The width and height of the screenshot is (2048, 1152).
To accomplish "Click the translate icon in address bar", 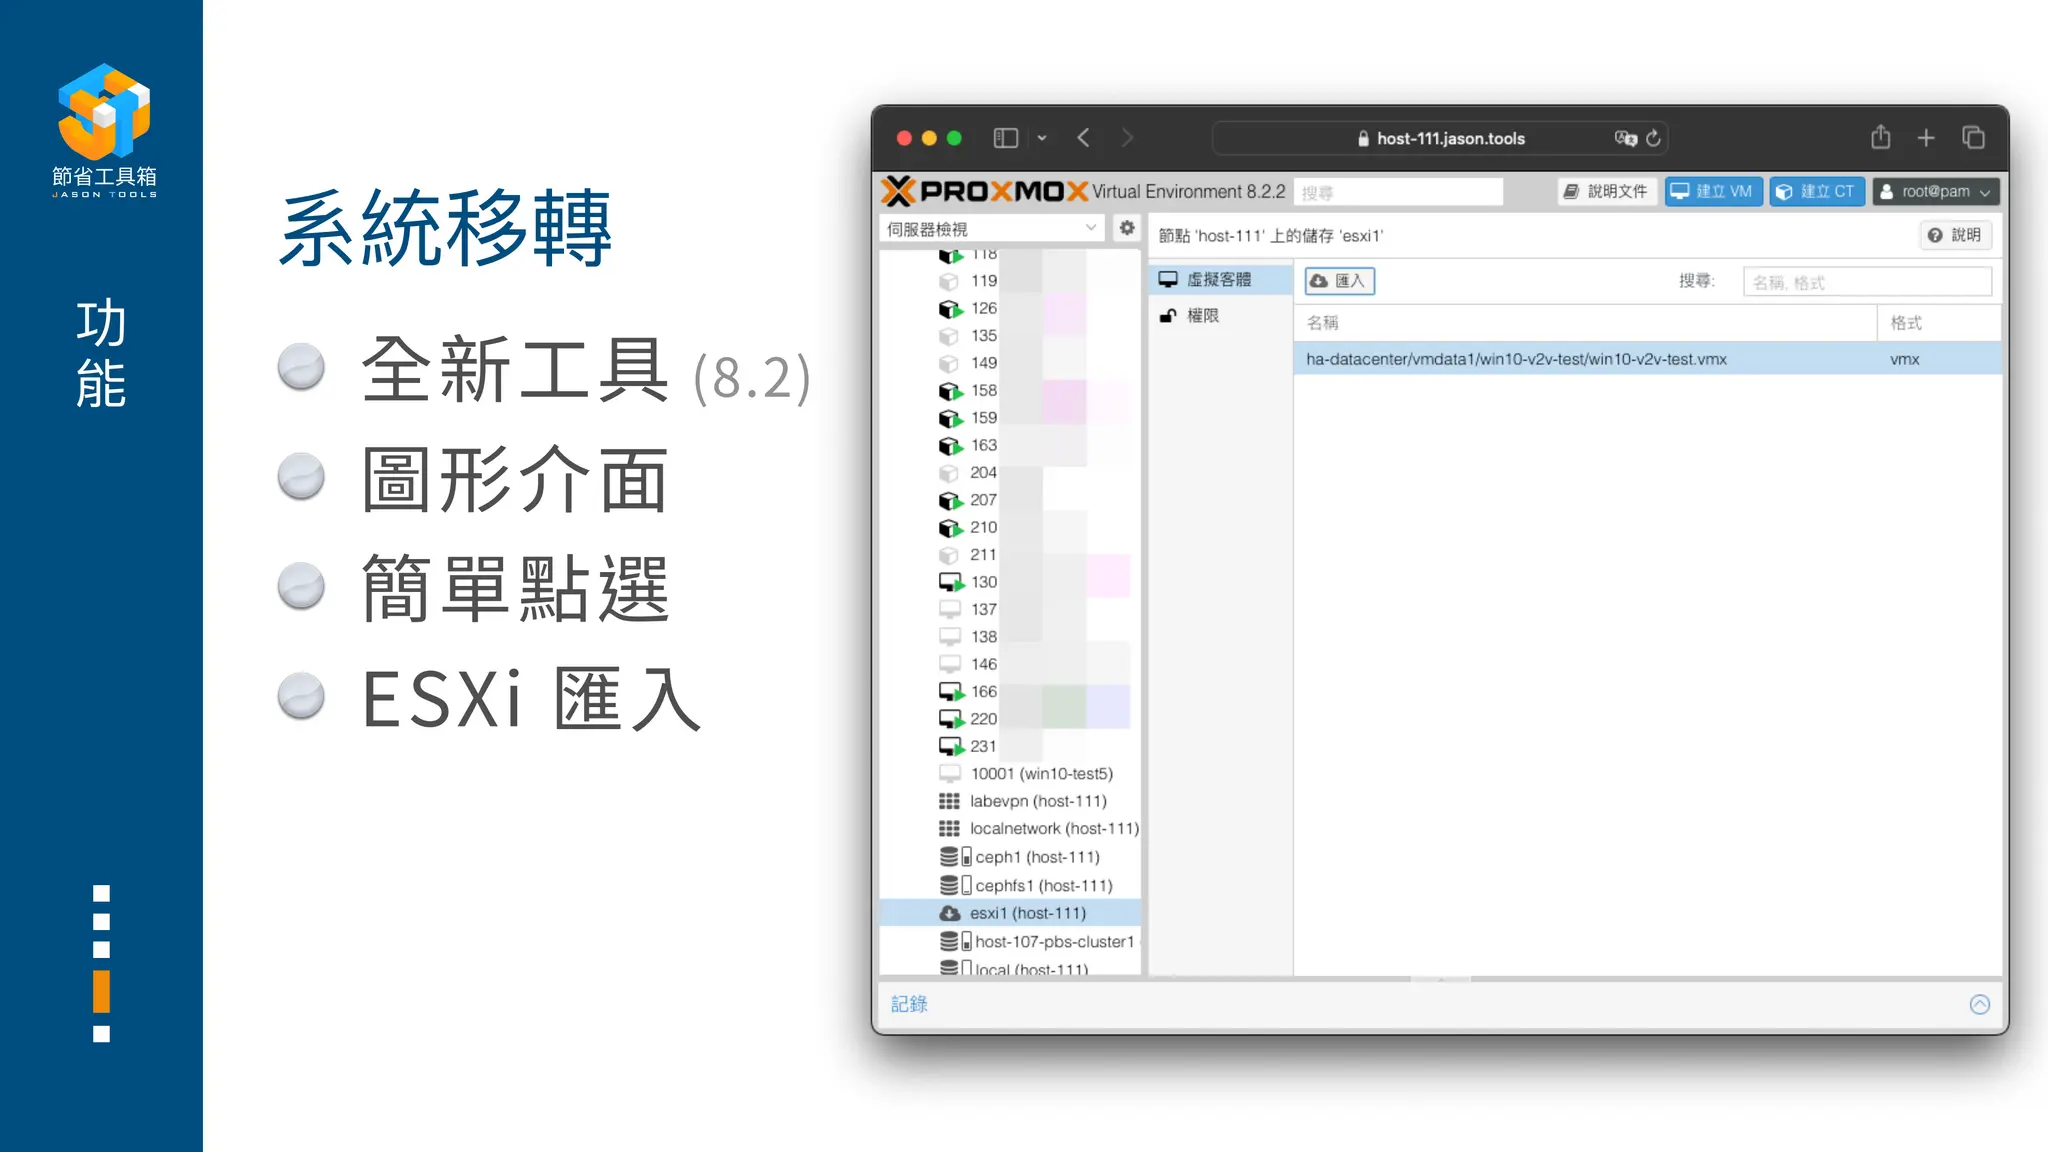I will click(1625, 138).
